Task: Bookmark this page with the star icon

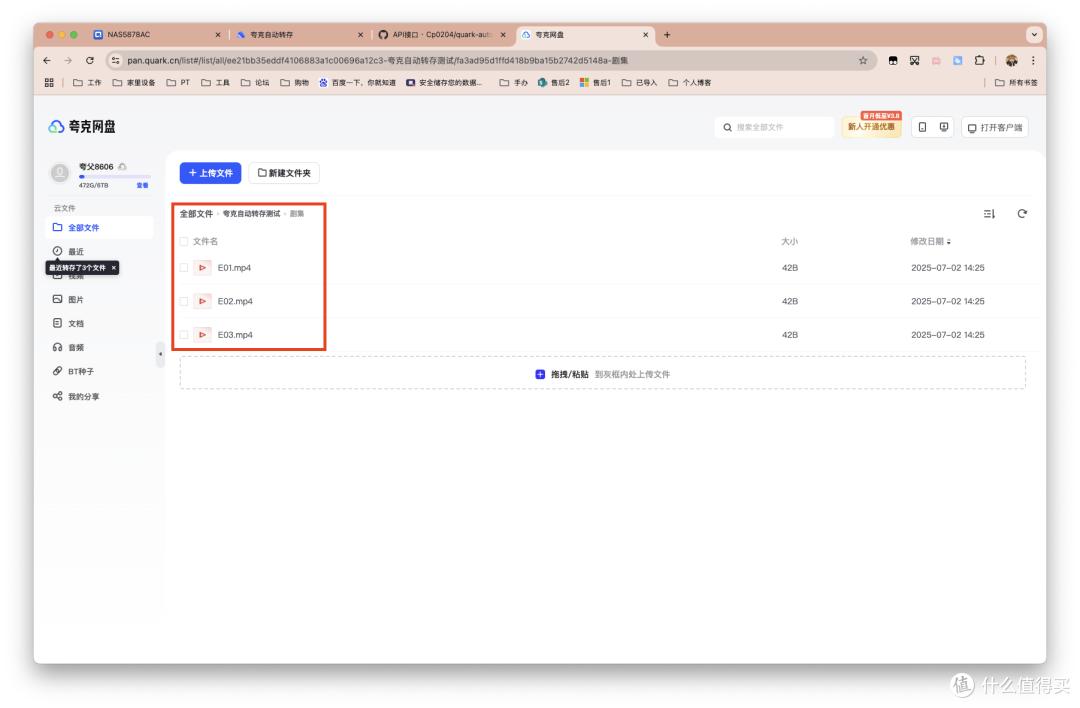Action: tap(862, 60)
